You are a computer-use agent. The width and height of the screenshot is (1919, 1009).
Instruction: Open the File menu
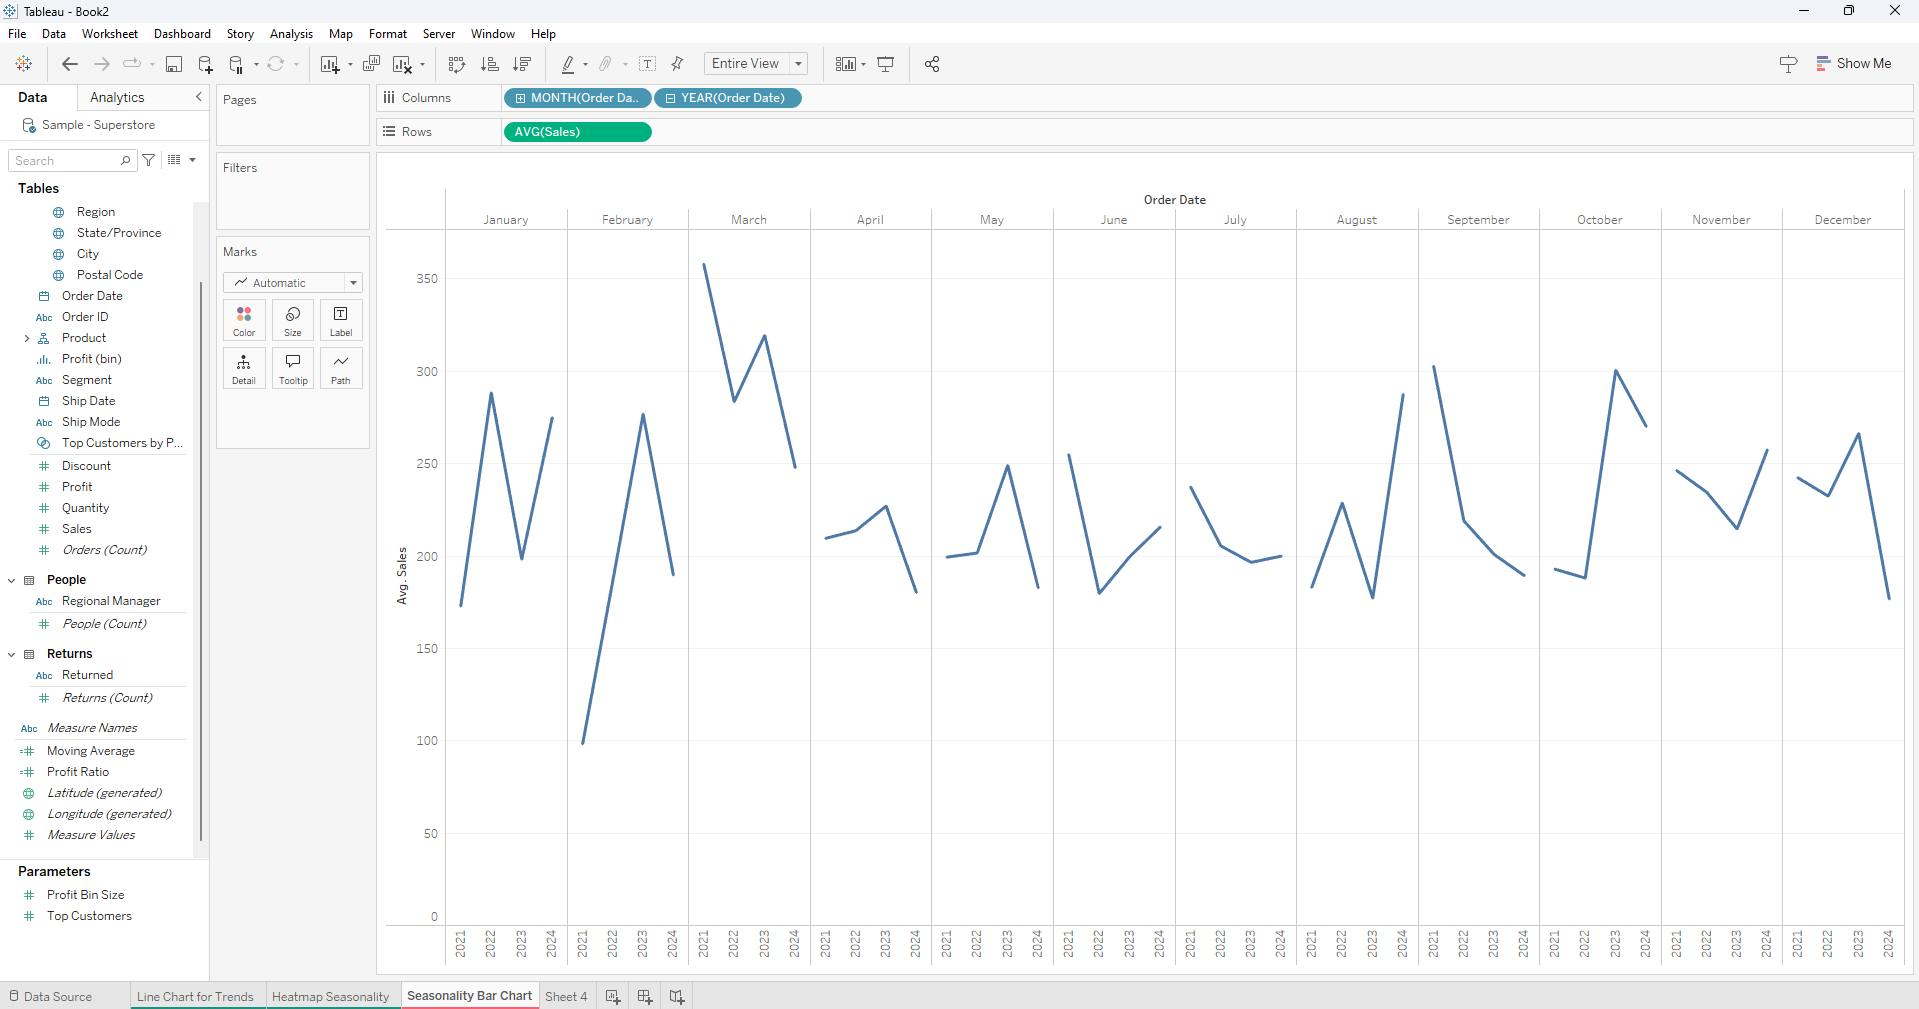[x=17, y=34]
